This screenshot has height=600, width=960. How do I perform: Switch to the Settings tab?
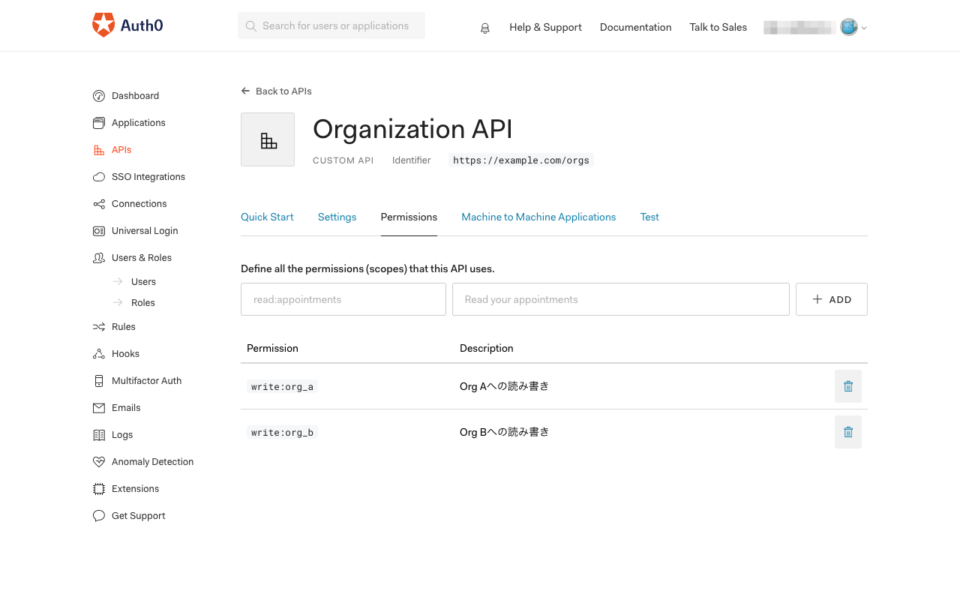pyautogui.click(x=337, y=216)
